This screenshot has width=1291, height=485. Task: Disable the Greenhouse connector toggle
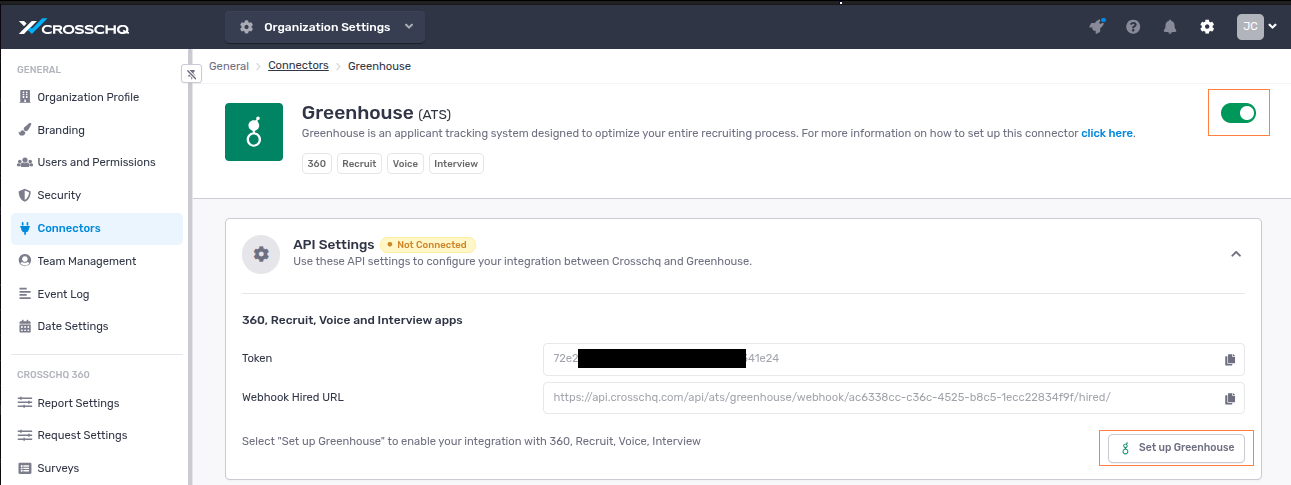pyautogui.click(x=1239, y=113)
